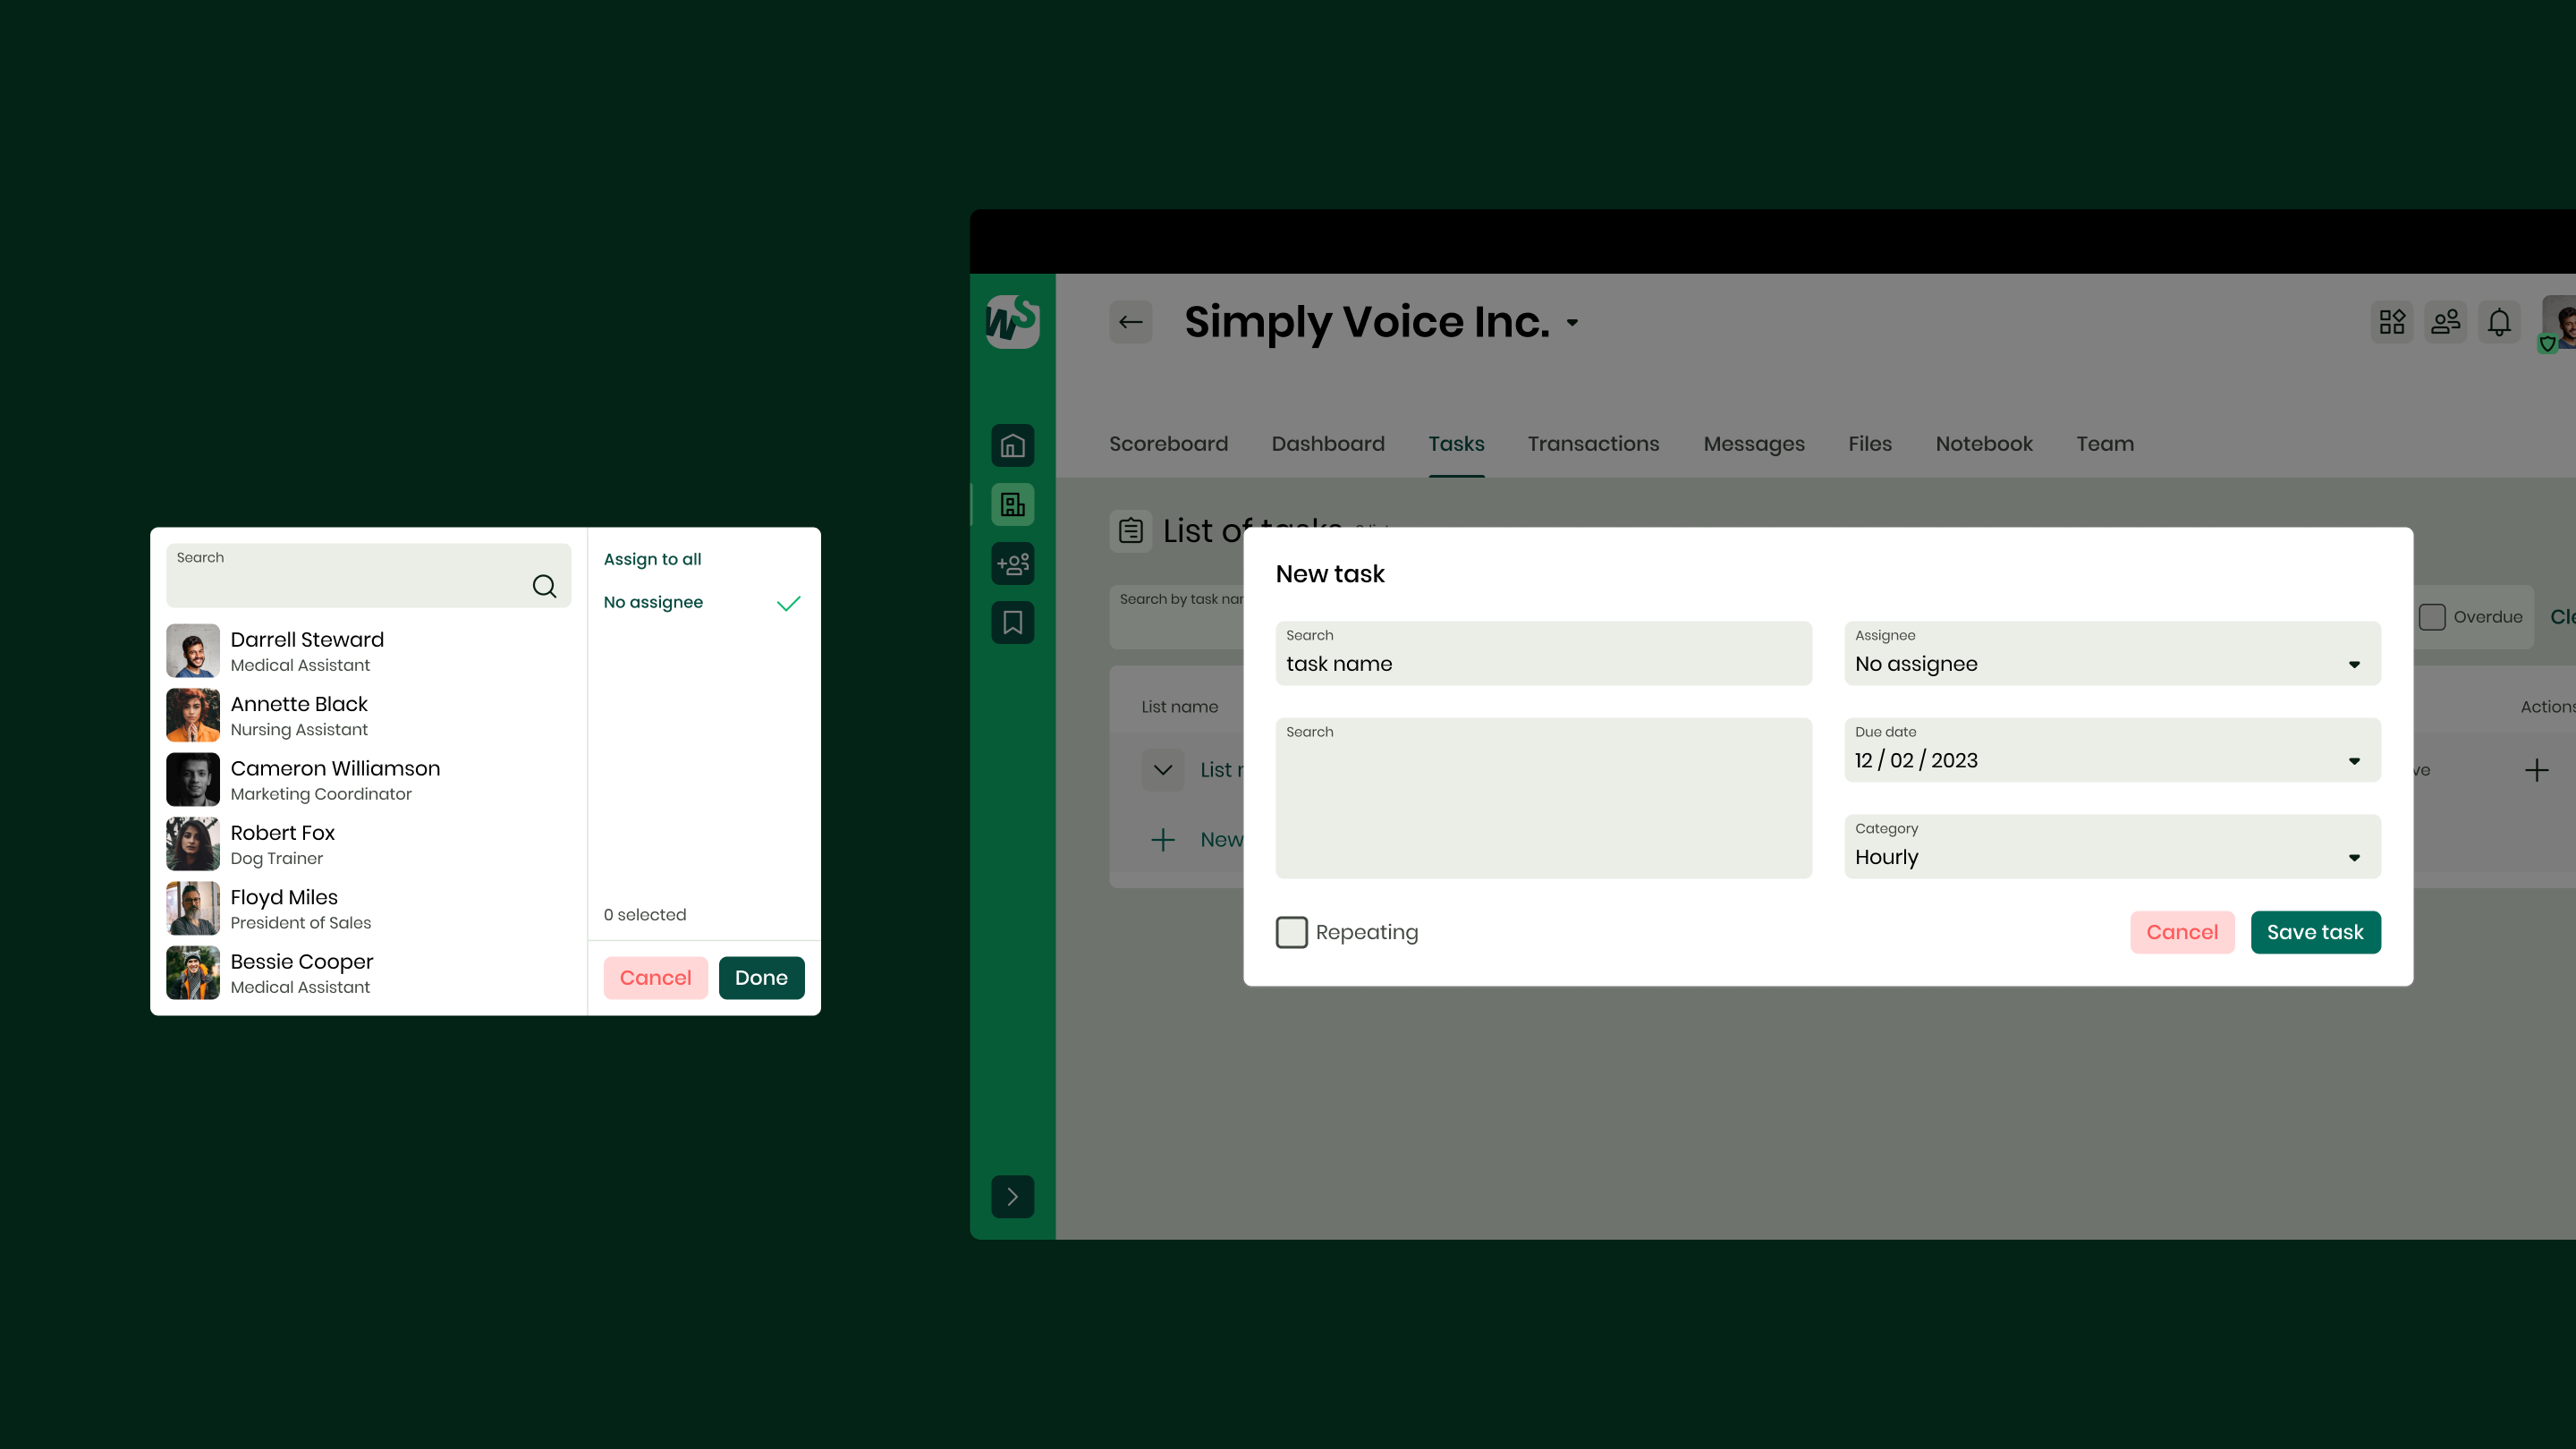The image size is (2576, 1449).
Task: Click the search magnifier icon in assignee picker
Action: pos(544,586)
